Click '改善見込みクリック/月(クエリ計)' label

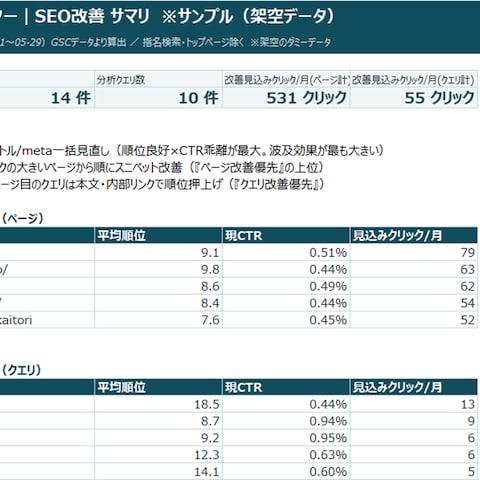(x=414, y=80)
